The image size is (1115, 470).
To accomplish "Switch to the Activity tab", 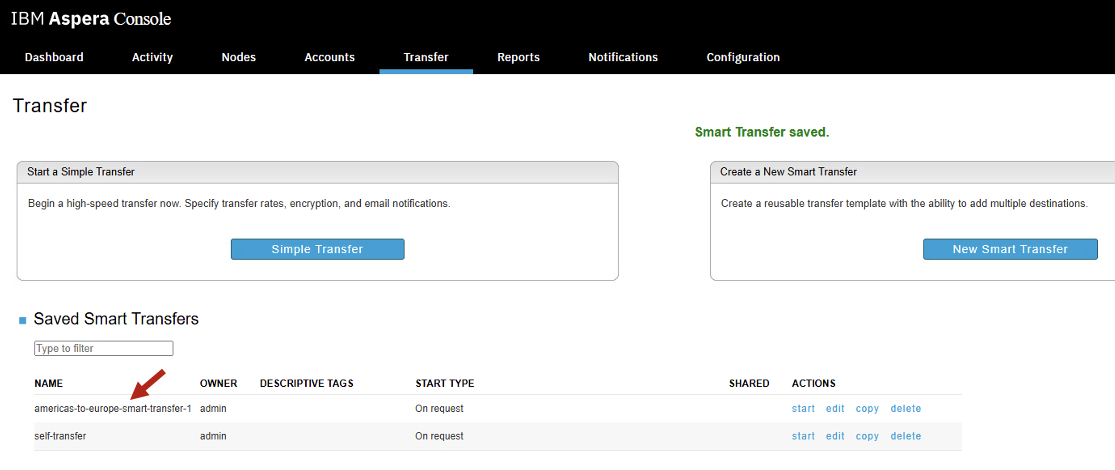I will tap(152, 58).
